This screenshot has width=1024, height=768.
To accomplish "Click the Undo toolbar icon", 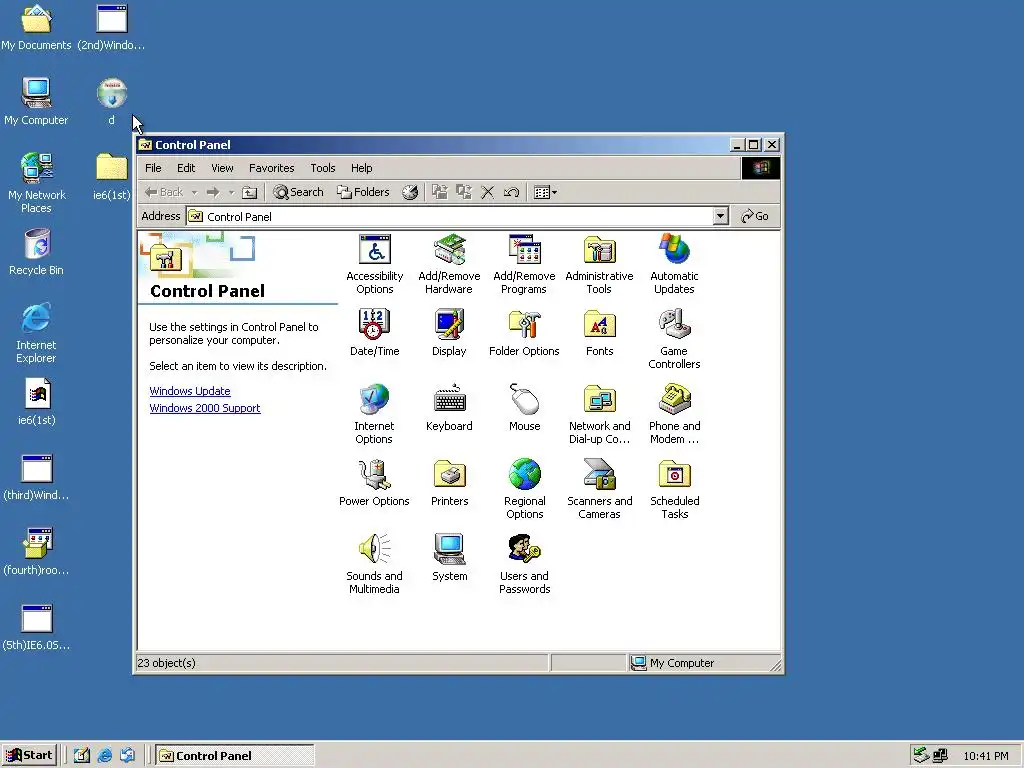I will pos(511,192).
